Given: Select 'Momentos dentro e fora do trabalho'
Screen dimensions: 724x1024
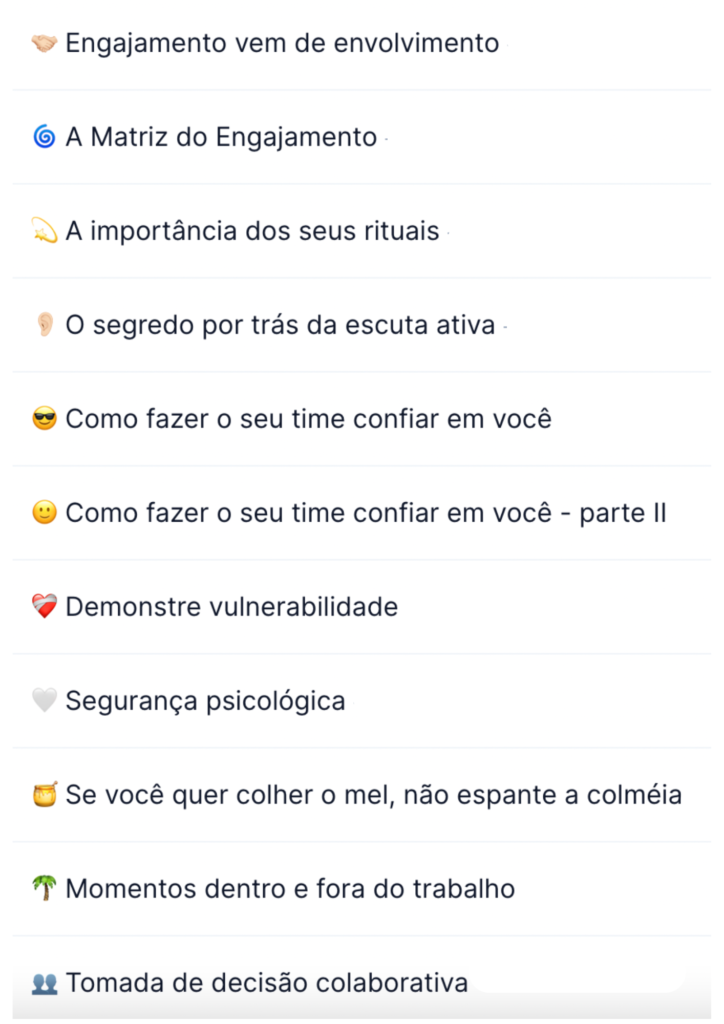Looking at the screenshot, I should (x=362, y=888).
